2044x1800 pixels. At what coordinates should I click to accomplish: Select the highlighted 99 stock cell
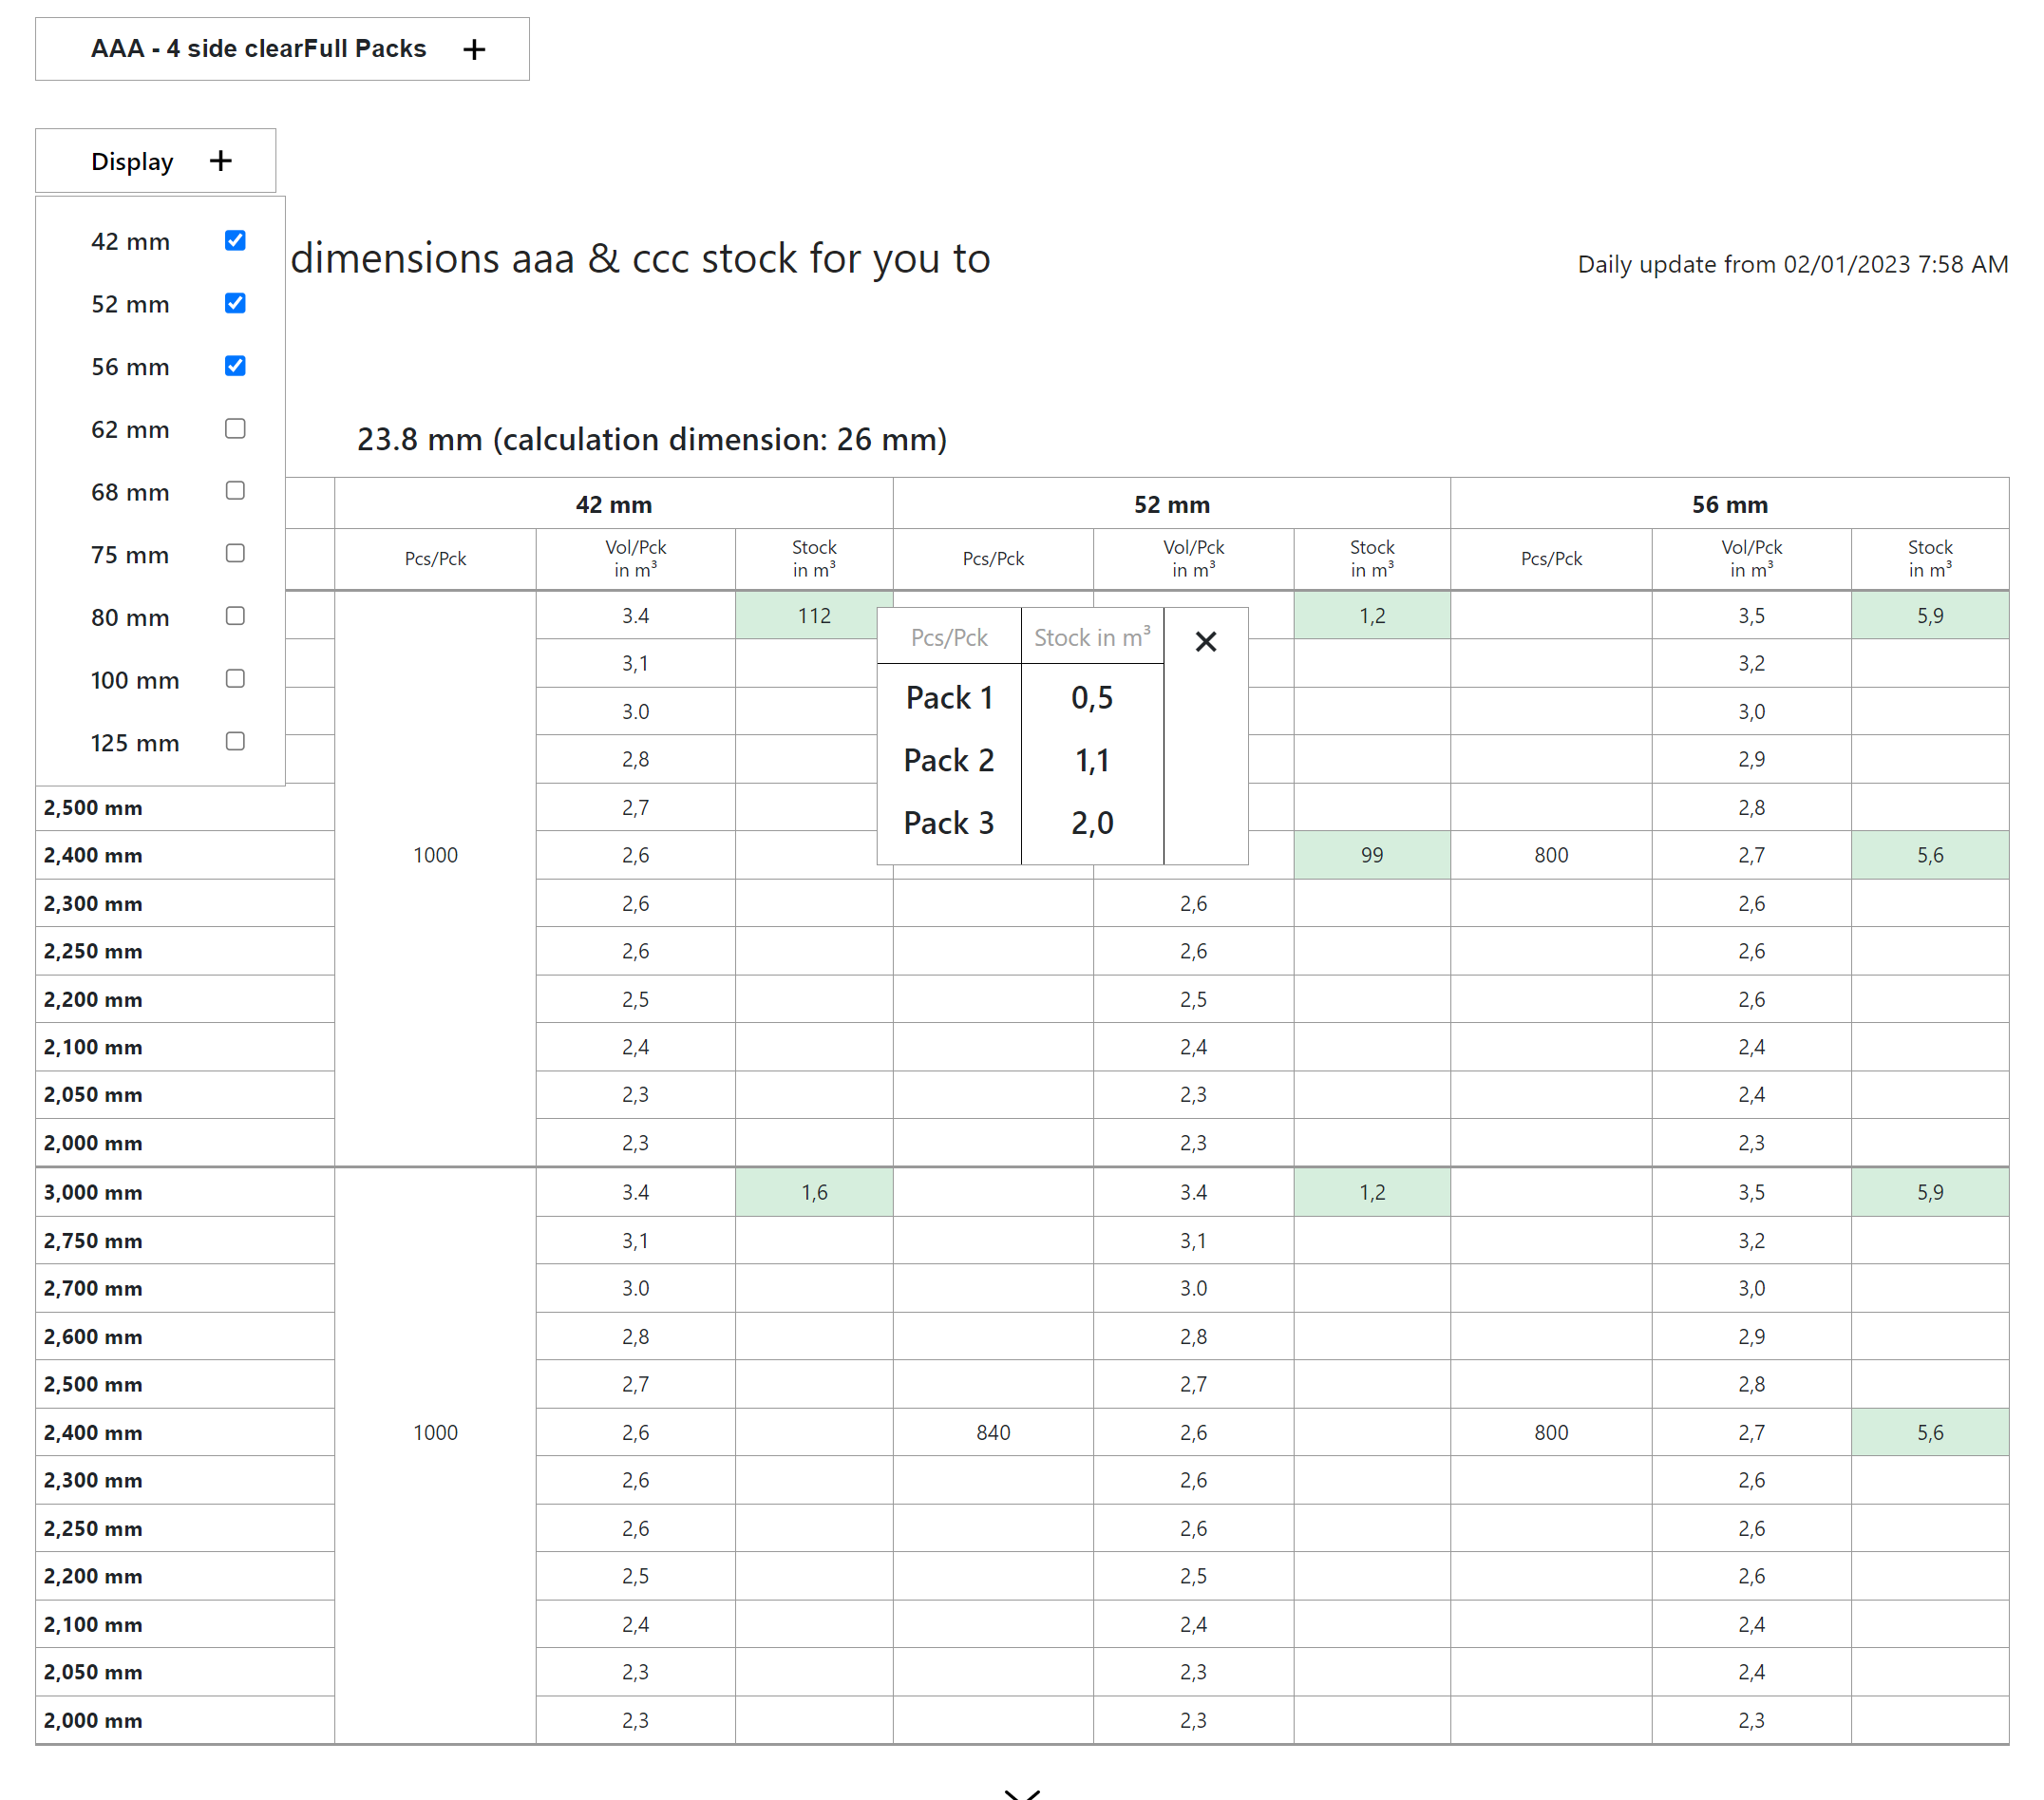click(x=1371, y=855)
